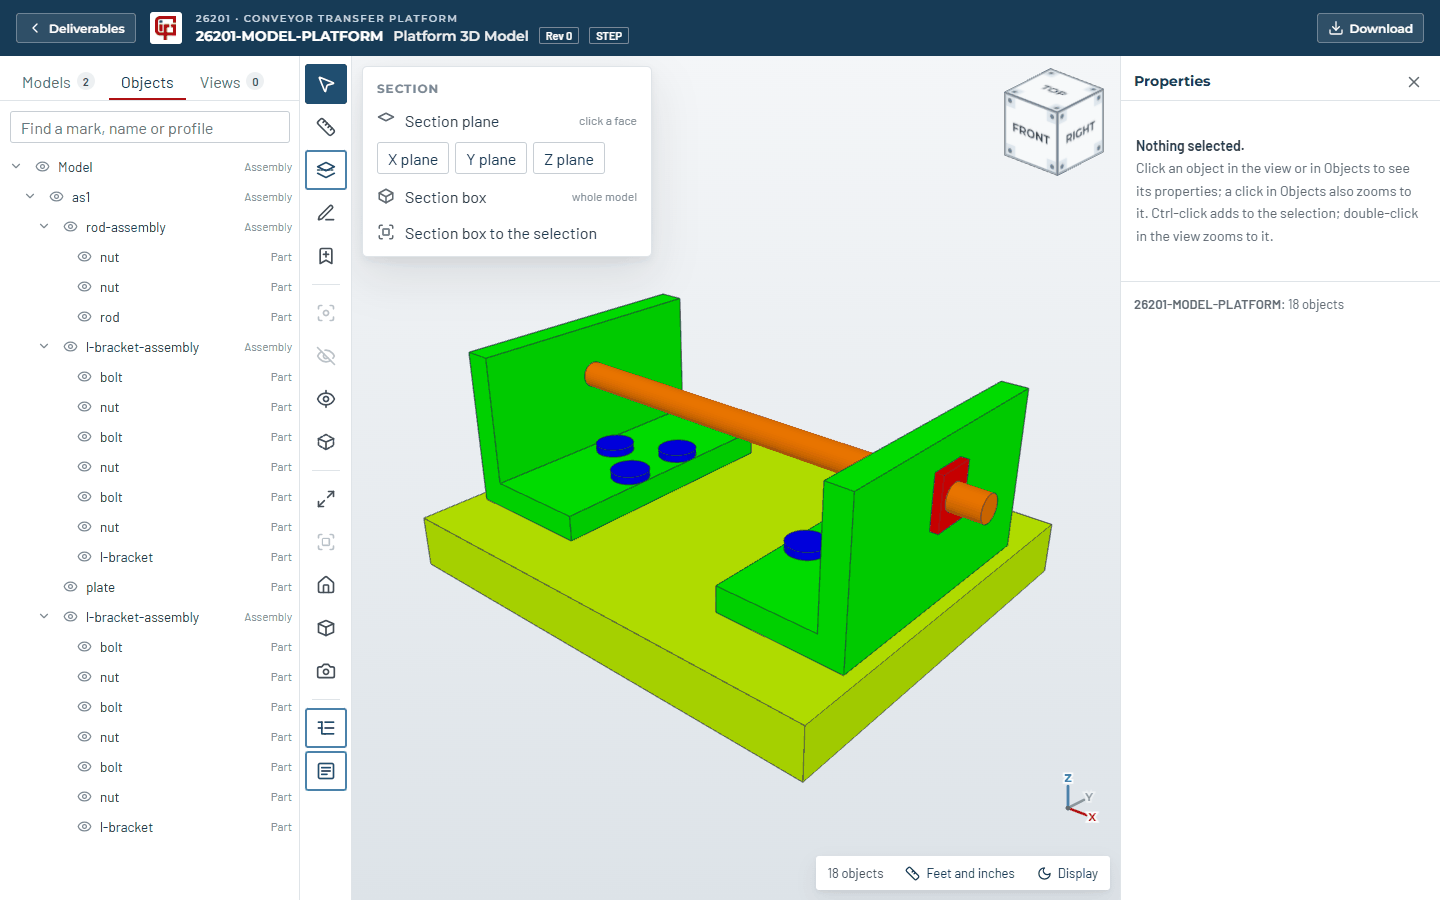Toggle visibility of rod-assembly
The height and width of the screenshot is (900, 1440).
[70, 227]
